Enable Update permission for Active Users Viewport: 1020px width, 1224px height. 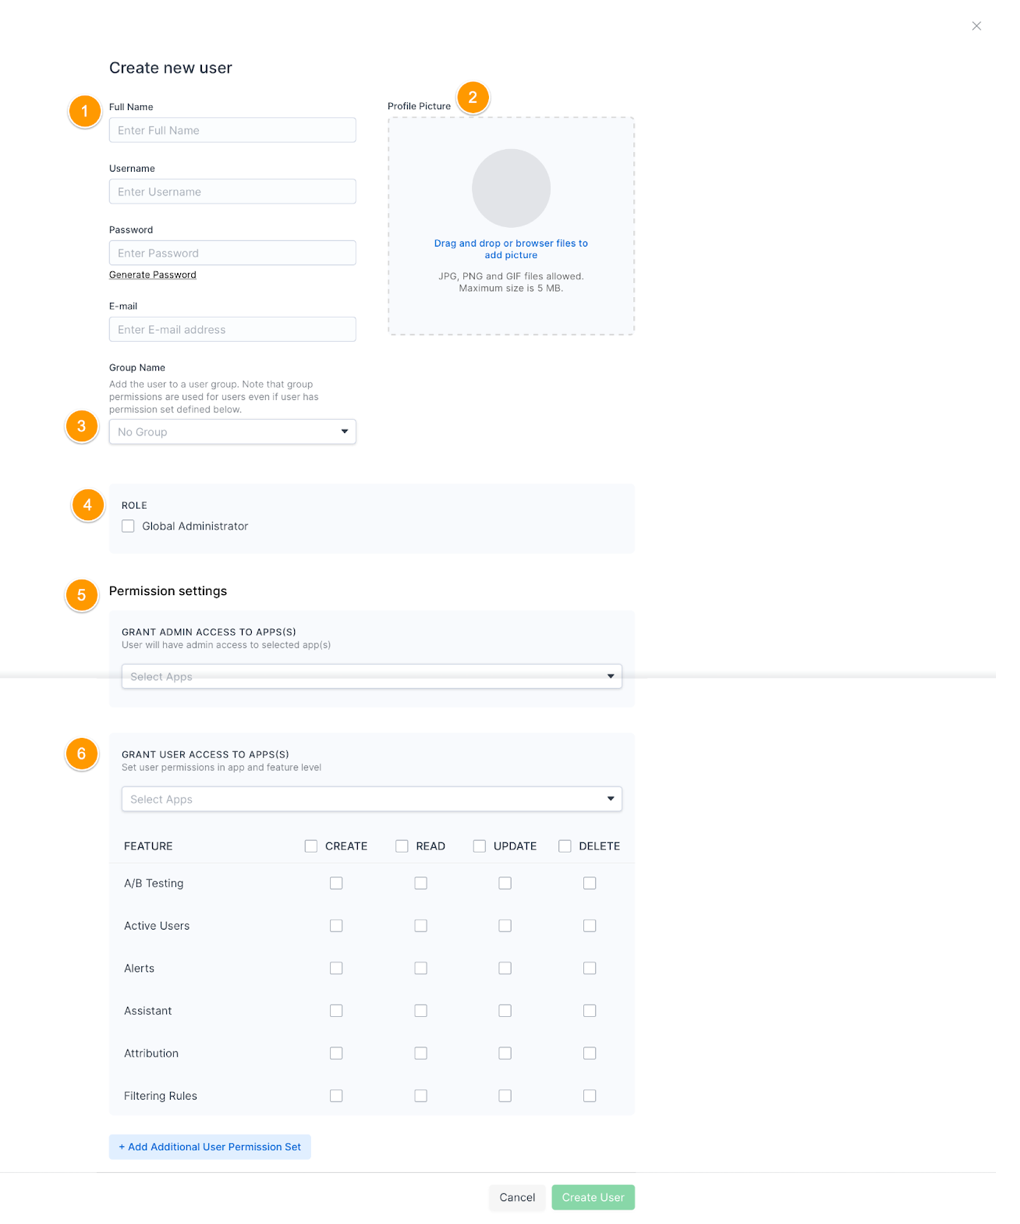click(x=505, y=926)
